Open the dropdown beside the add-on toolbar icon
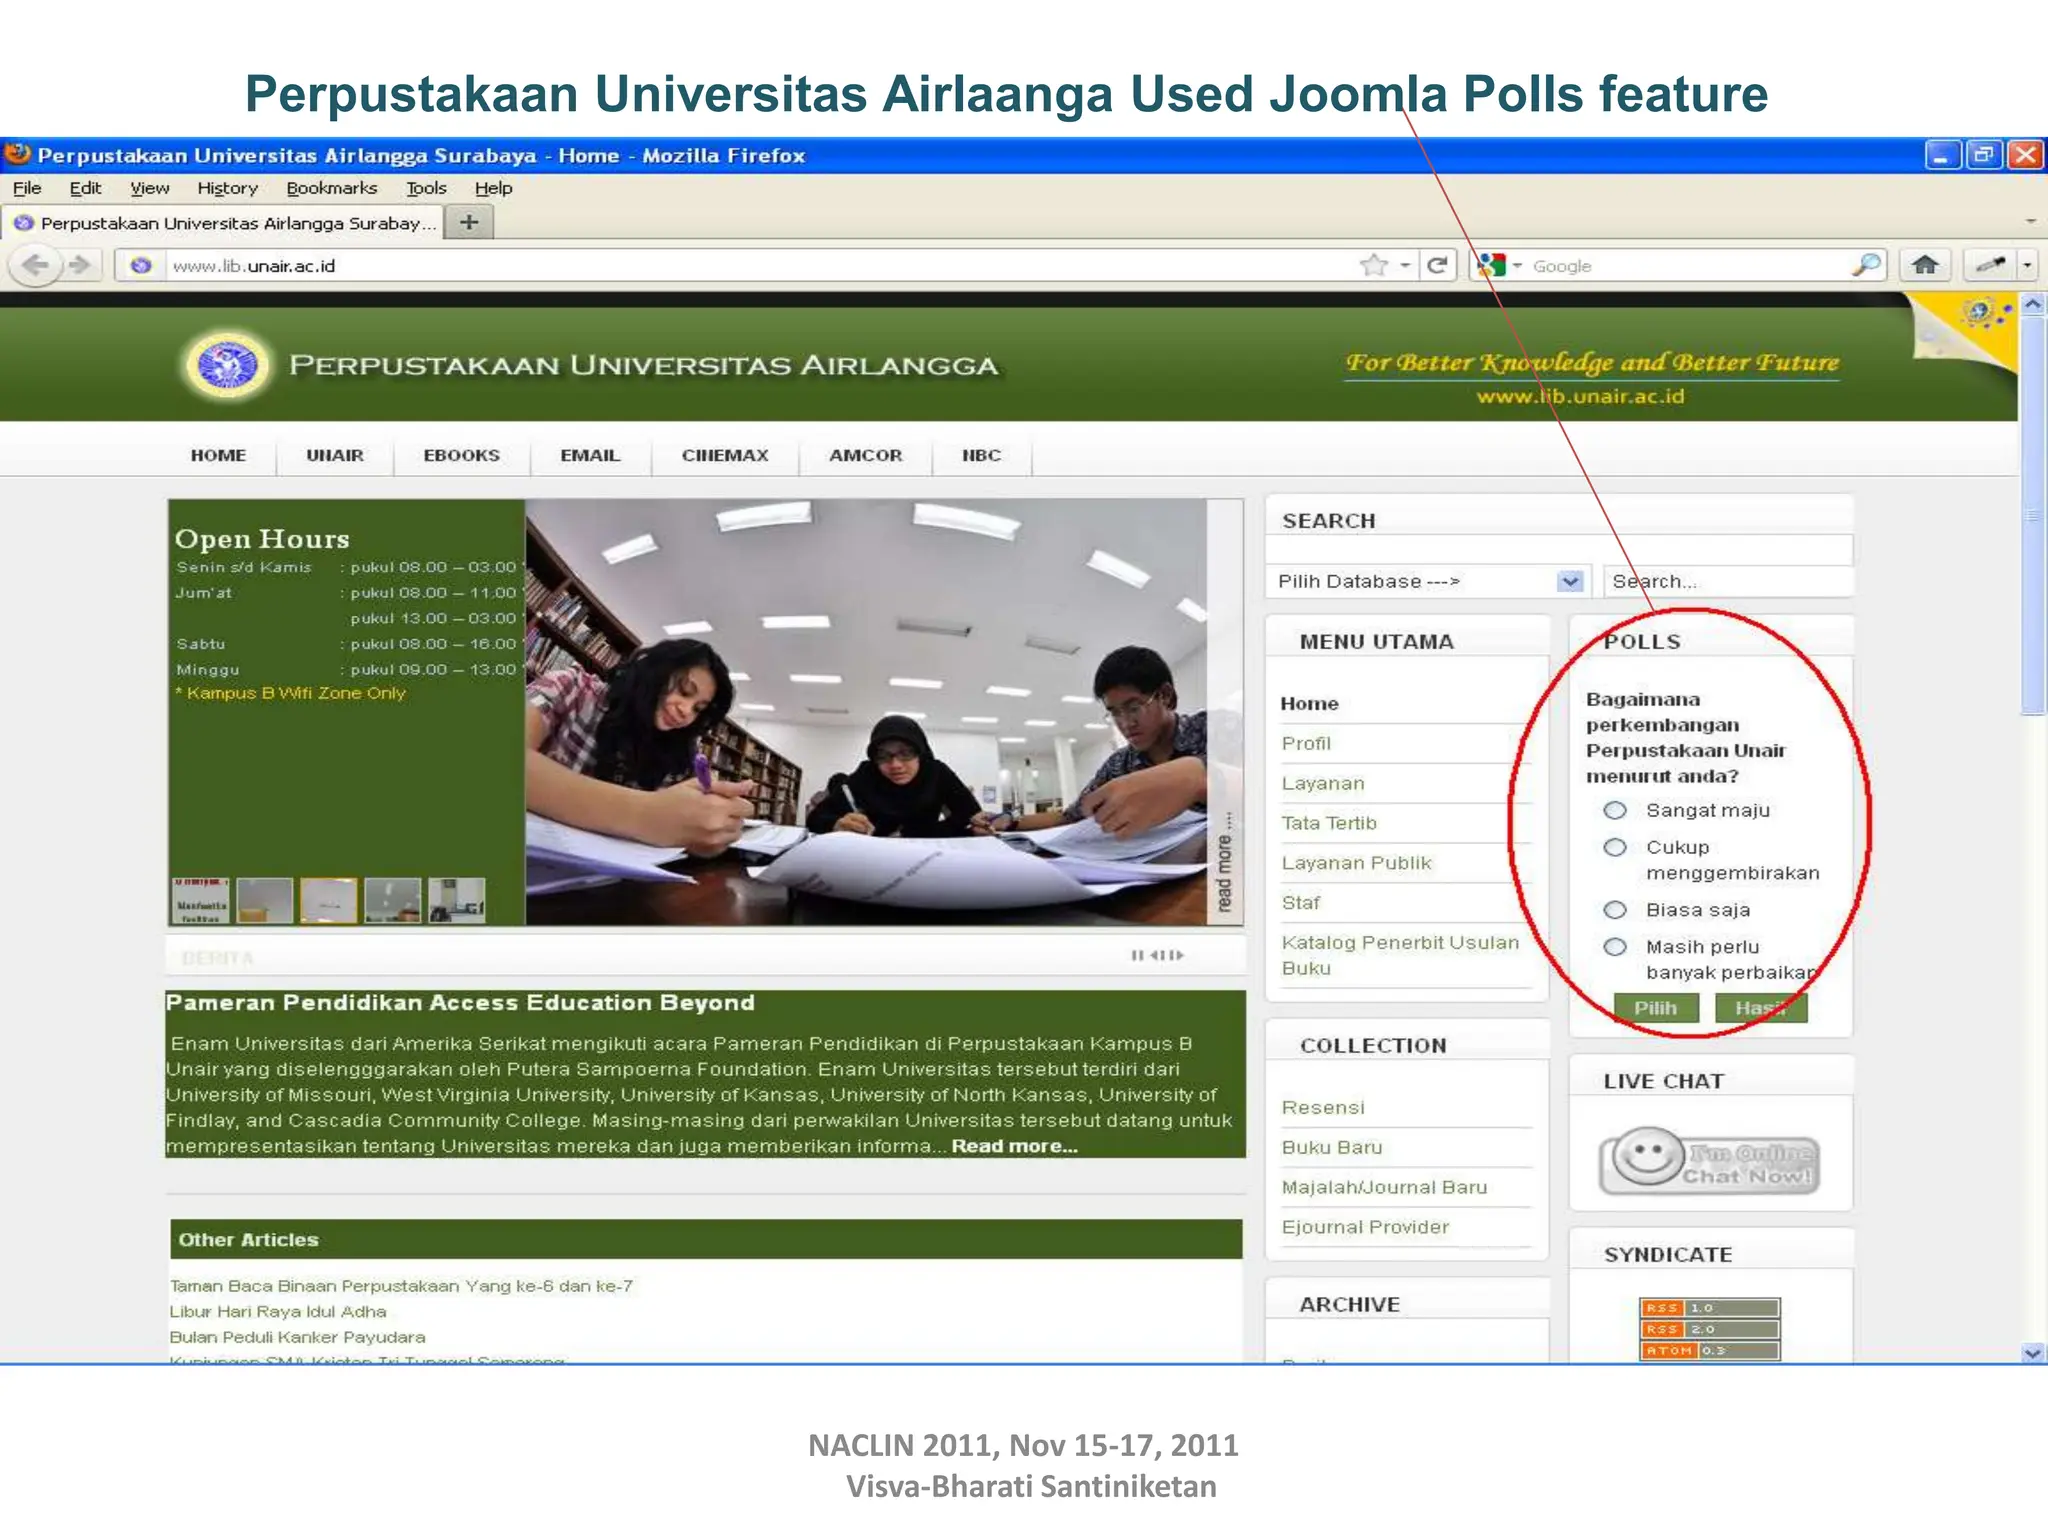The height and width of the screenshot is (1536, 2048). pyautogui.click(x=2027, y=265)
